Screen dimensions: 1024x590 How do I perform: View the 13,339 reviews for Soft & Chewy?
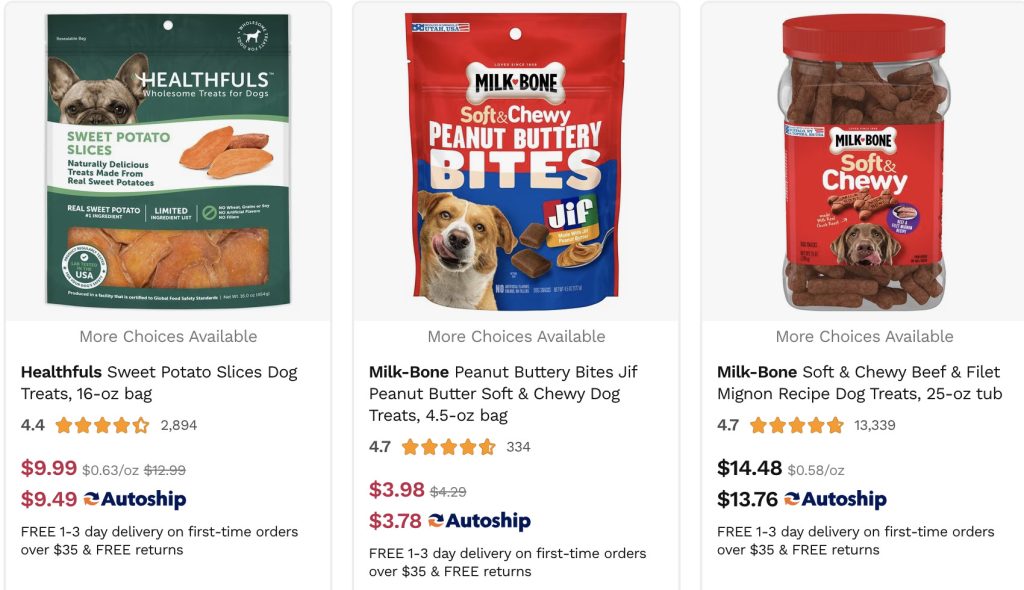pyautogui.click(x=875, y=425)
